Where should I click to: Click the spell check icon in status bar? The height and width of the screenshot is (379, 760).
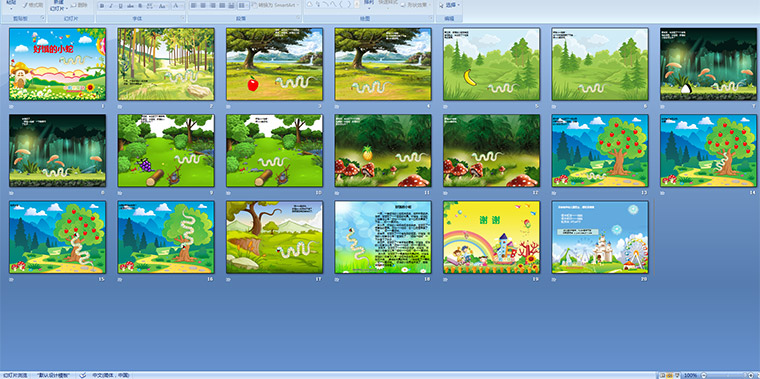(83, 376)
